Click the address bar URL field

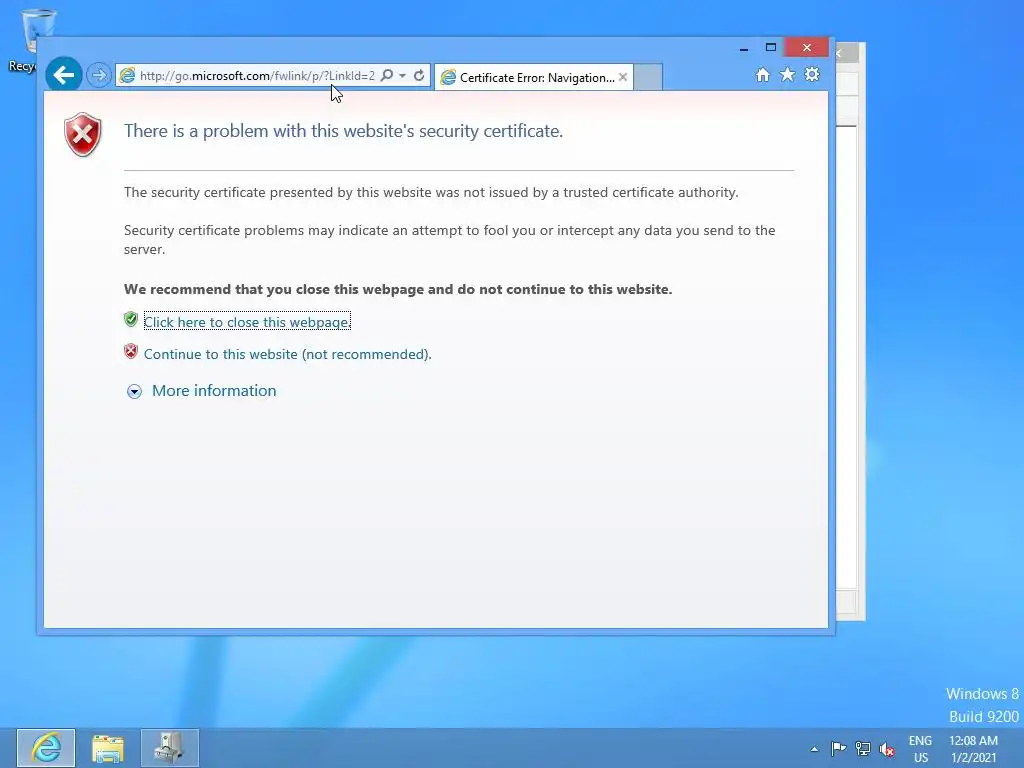pos(257,76)
